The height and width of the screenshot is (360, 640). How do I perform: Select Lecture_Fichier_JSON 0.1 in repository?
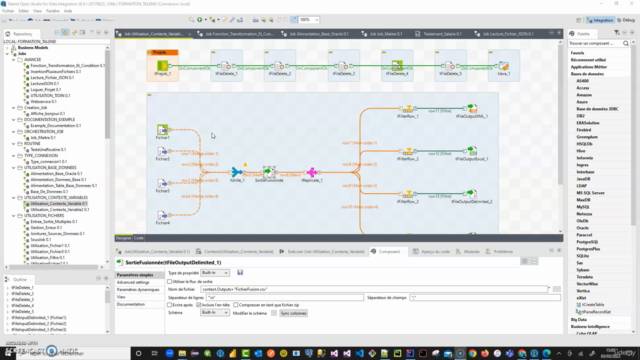coord(52,78)
